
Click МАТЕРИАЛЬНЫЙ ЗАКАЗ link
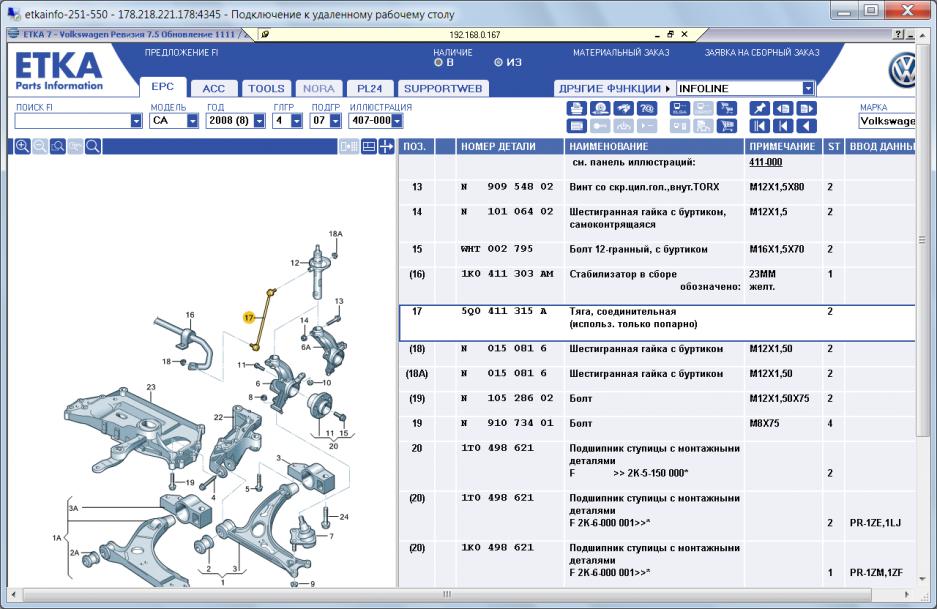pos(621,53)
